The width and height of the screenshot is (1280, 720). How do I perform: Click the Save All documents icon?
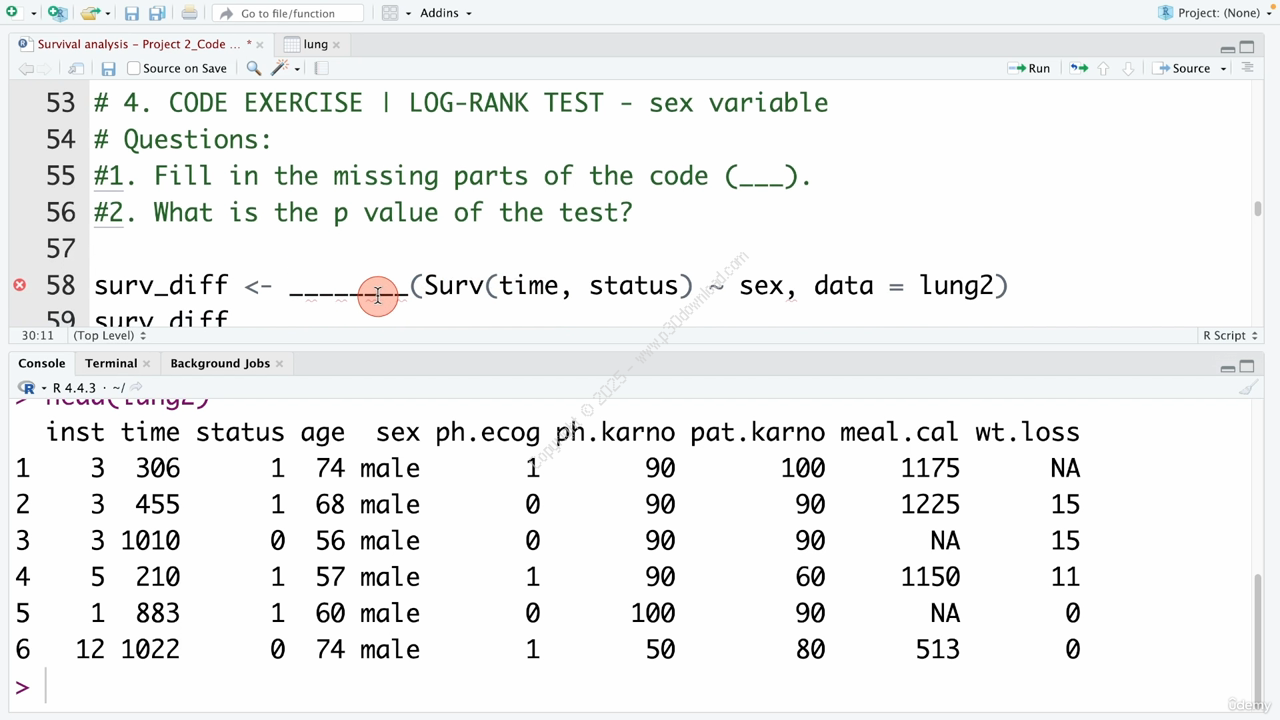[157, 13]
